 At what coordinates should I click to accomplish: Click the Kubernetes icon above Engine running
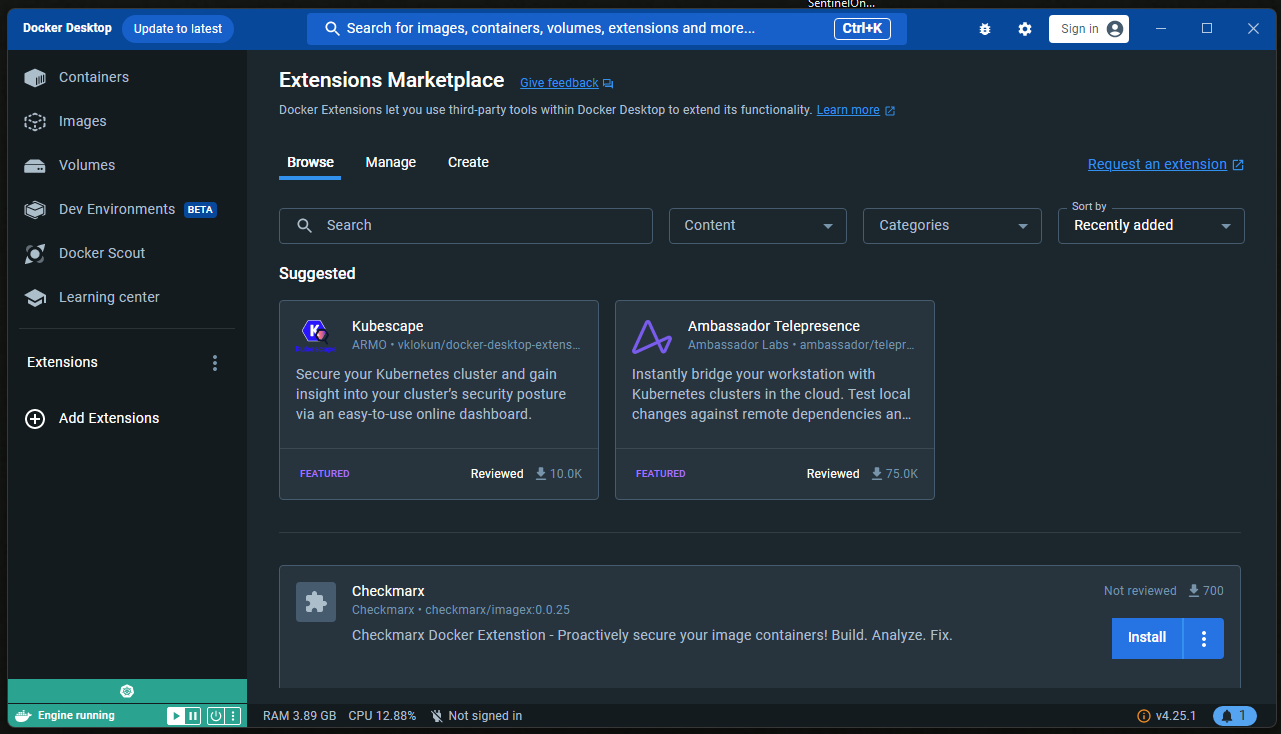(x=127, y=691)
